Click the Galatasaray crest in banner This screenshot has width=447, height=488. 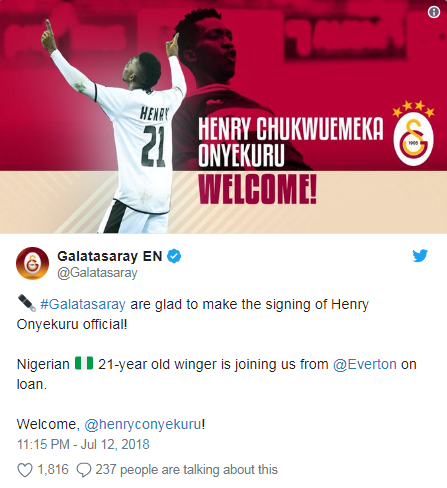413,133
